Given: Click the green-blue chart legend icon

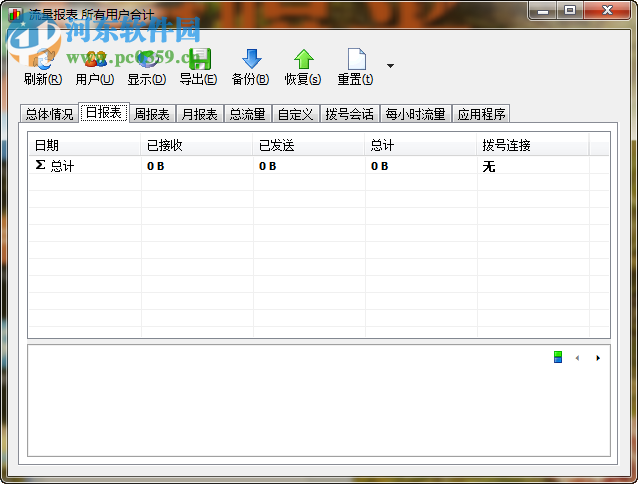Looking at the screenshot, I should [x=558, y=358].
